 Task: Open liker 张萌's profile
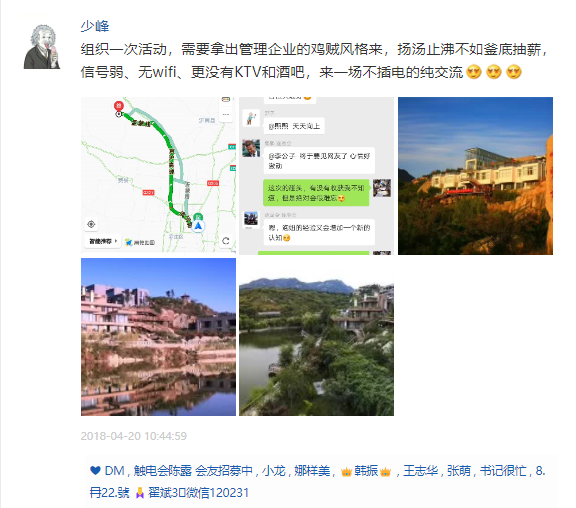pos(459,471)
